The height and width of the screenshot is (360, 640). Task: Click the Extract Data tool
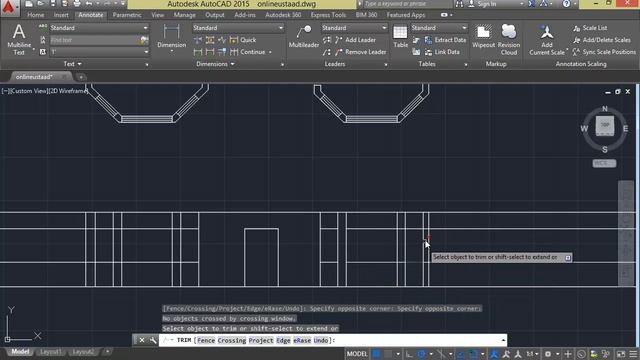coord(445,40)
